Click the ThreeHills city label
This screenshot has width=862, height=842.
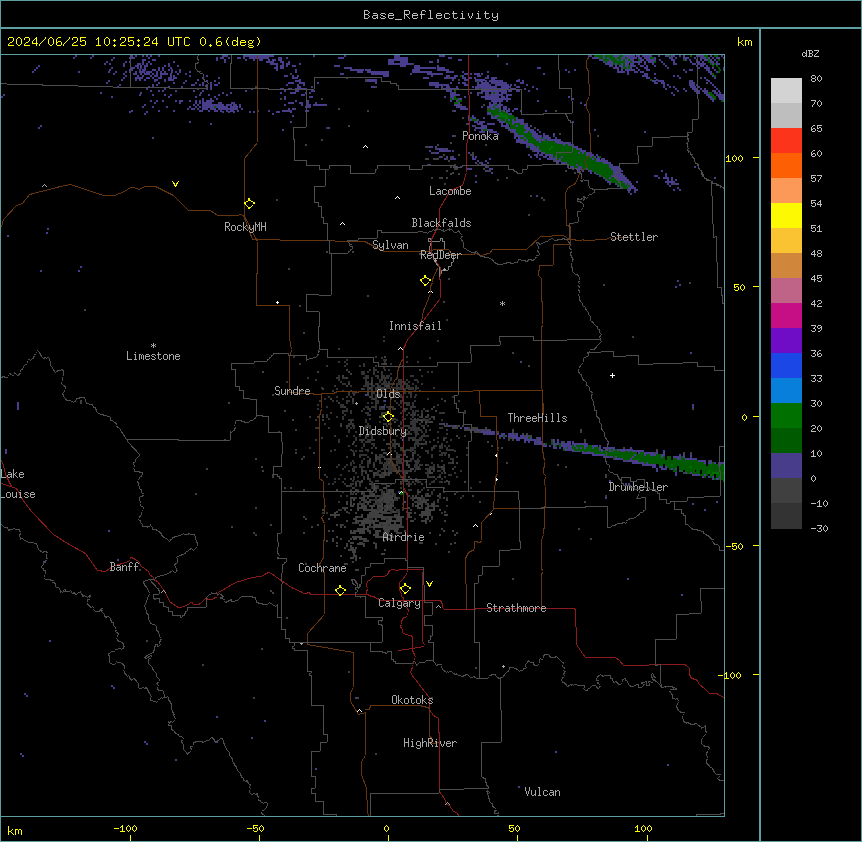point(537,418)
